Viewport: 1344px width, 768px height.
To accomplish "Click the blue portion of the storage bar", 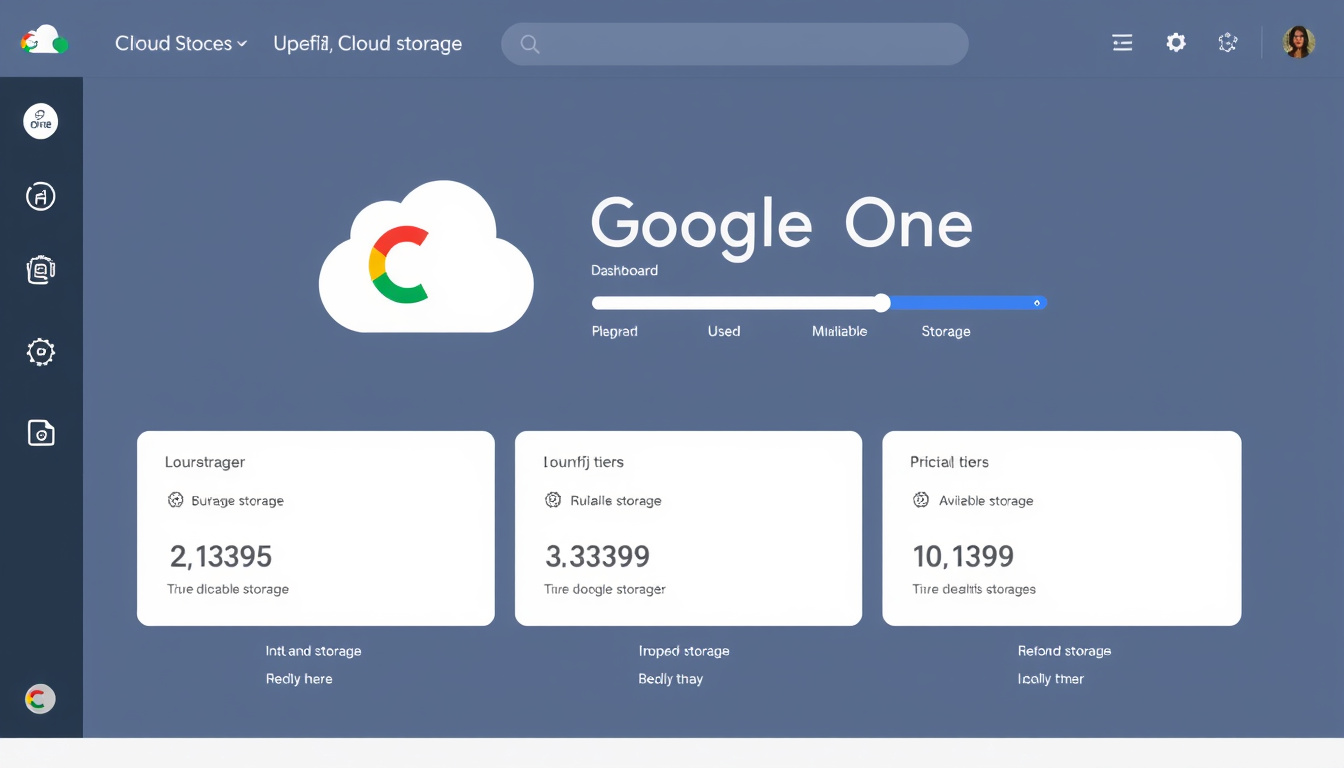I will click(x=968, y=302).
